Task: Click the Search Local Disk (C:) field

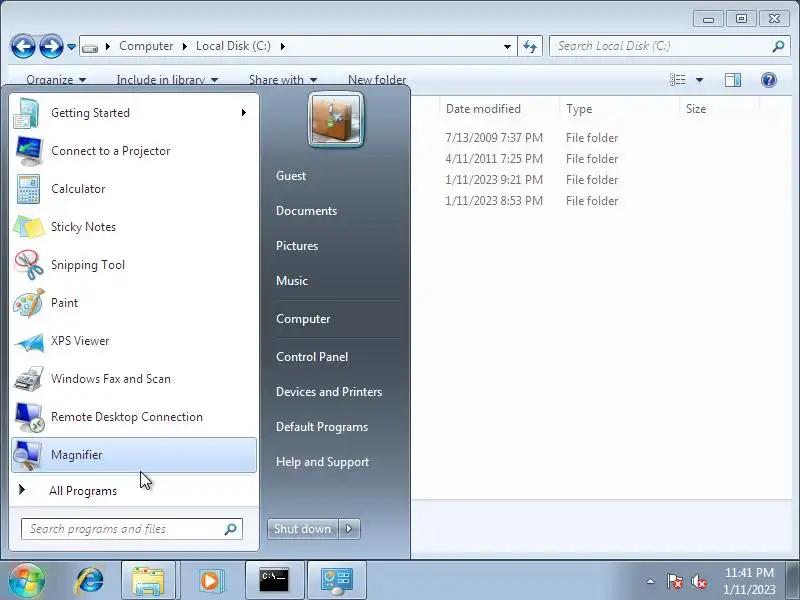Action: pyautogui.click(x=669, y=46)
